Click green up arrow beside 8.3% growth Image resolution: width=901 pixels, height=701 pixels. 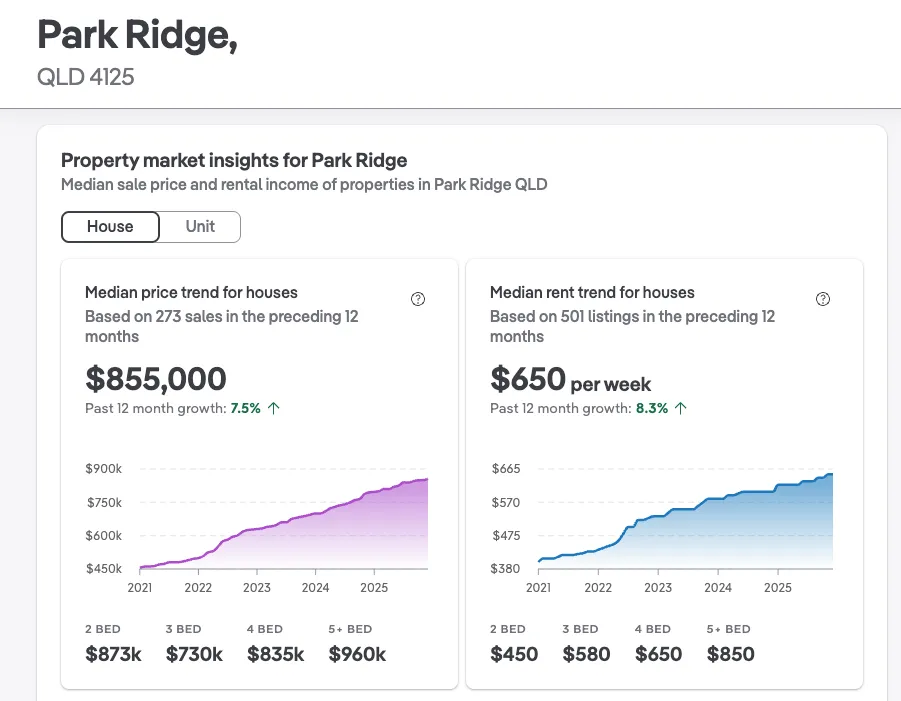coord(681,408)
